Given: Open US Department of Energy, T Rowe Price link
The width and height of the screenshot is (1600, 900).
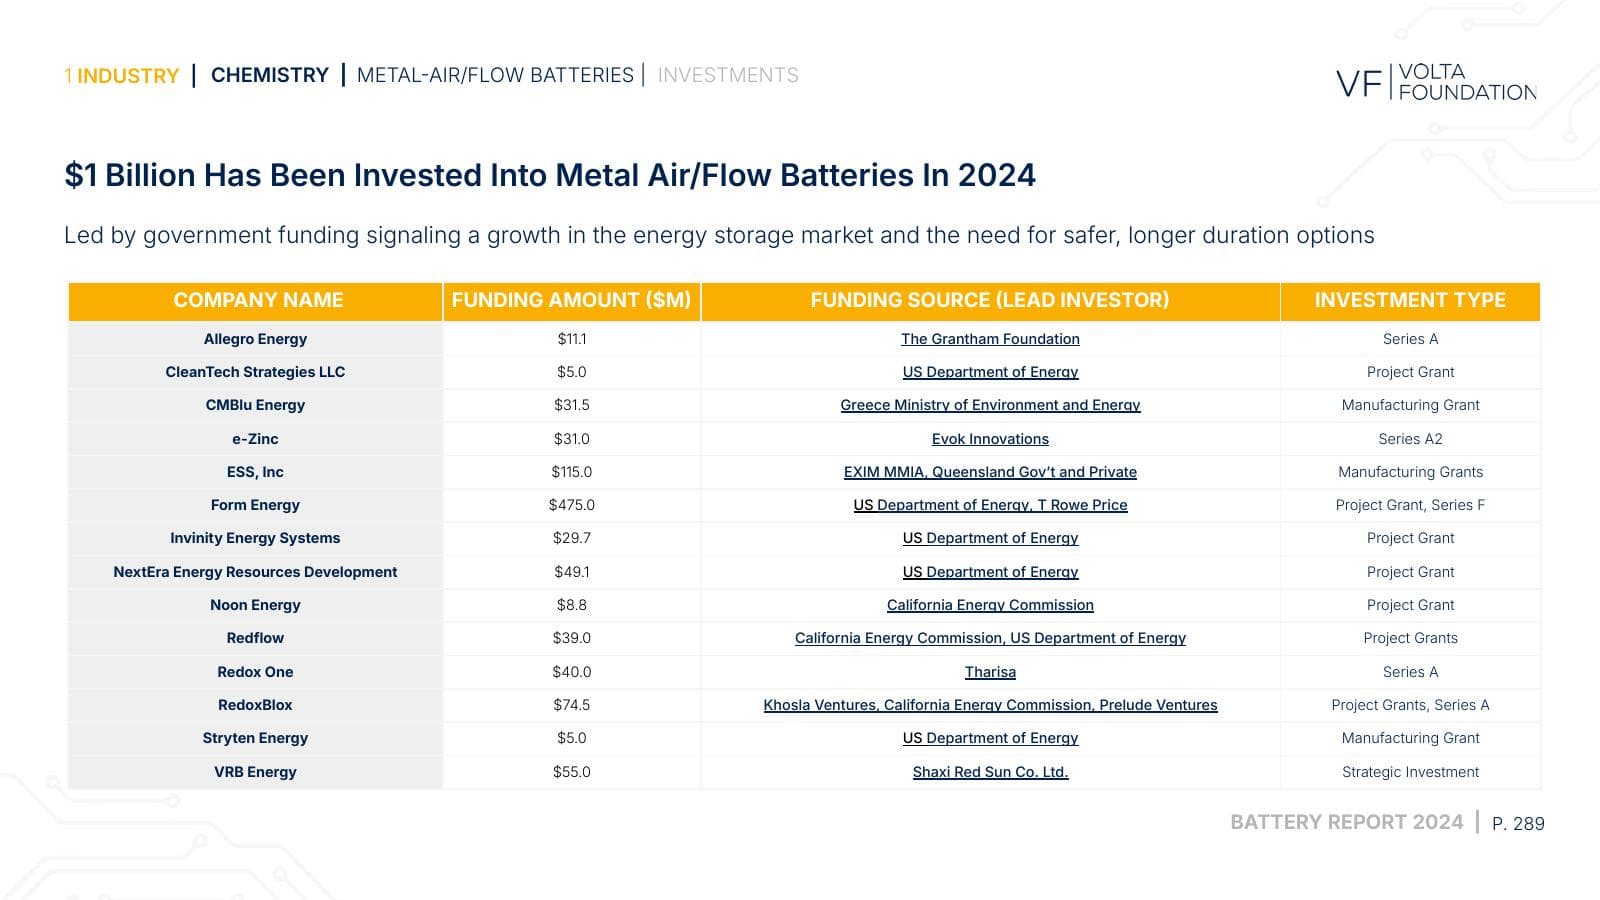Looking at the screenshot, I should (x=990, y=505).
